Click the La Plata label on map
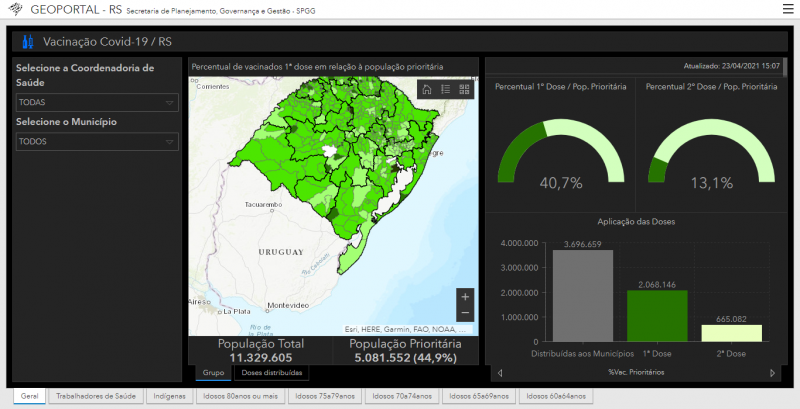 tap(235, 311)
